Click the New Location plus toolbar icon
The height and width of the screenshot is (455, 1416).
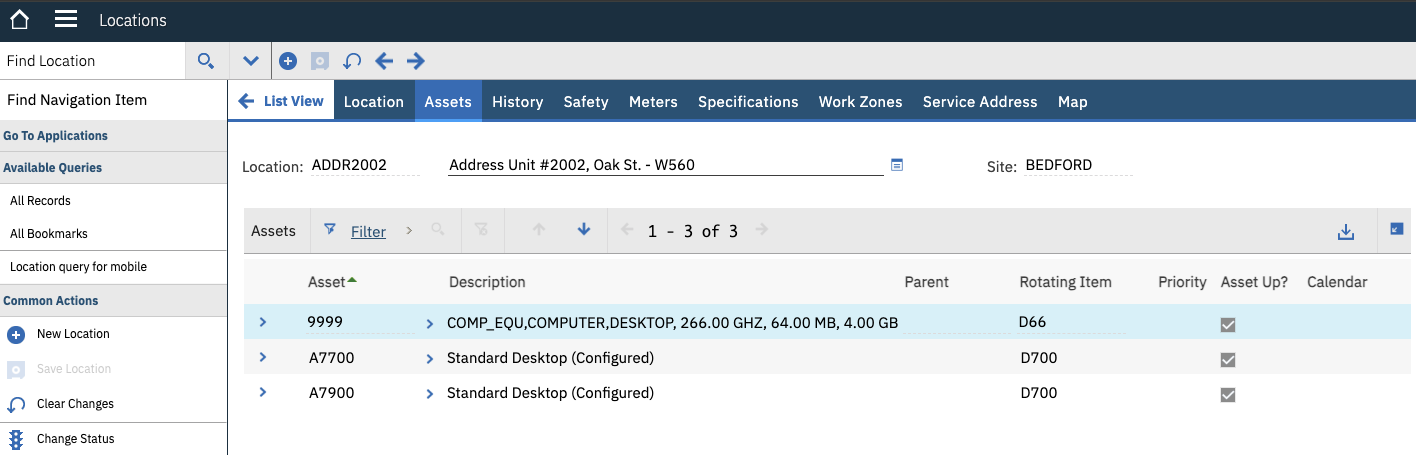[288, 61]
